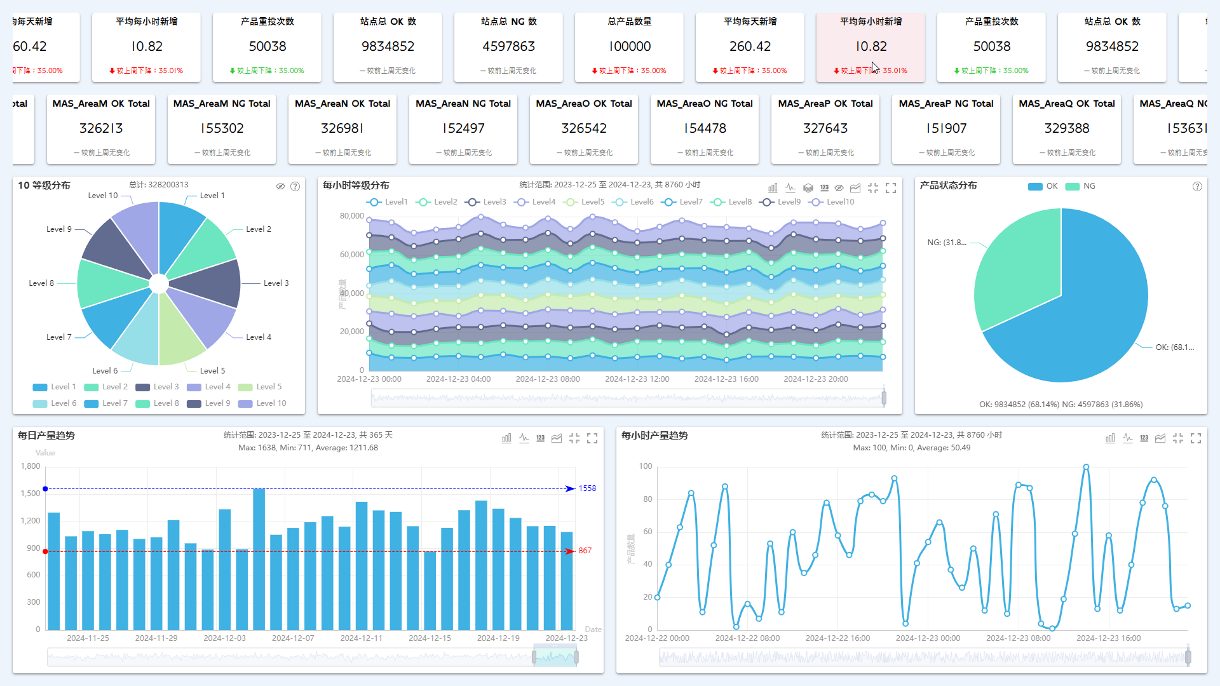Image resolution: width=1220 pixels, height=686 pixels.
Task: Expand 每日产量趋势 chart to fullscreen
Action: [592, 437]
